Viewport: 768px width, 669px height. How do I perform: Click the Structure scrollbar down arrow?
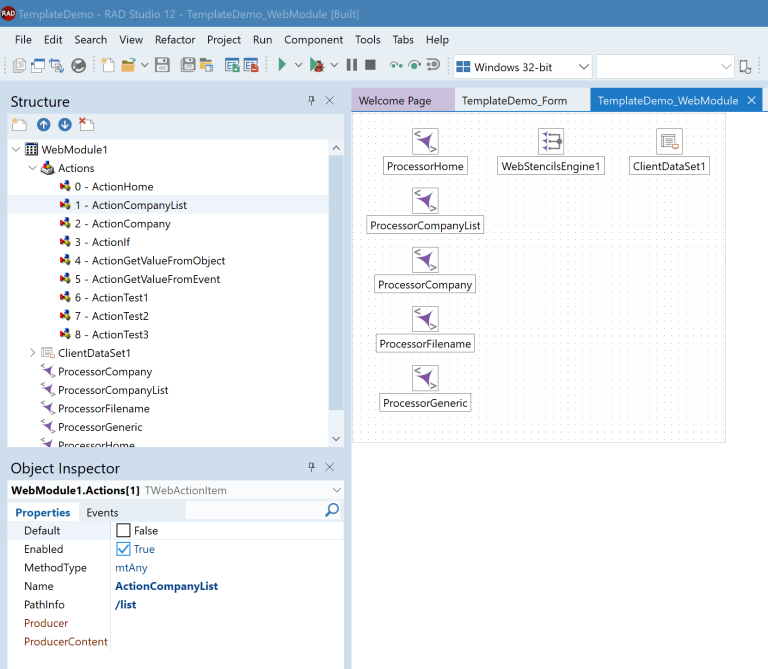click(336, 439)
